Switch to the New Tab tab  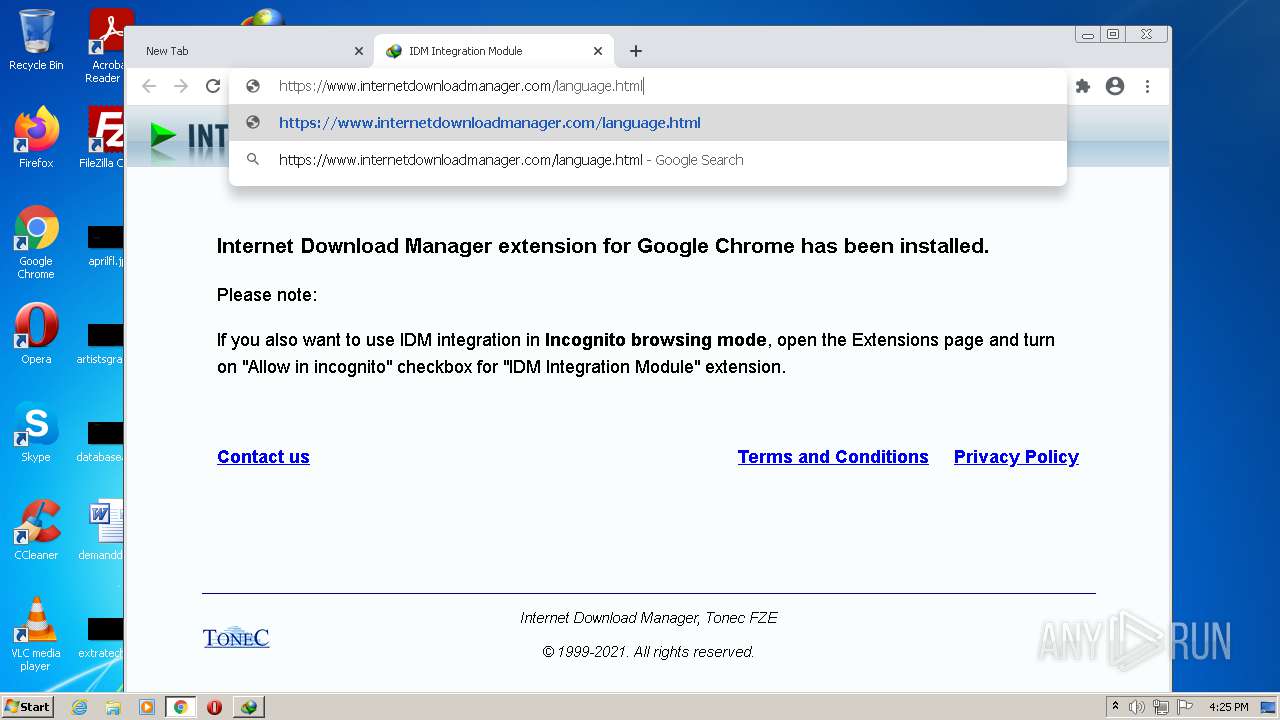(x=251, y=51)
